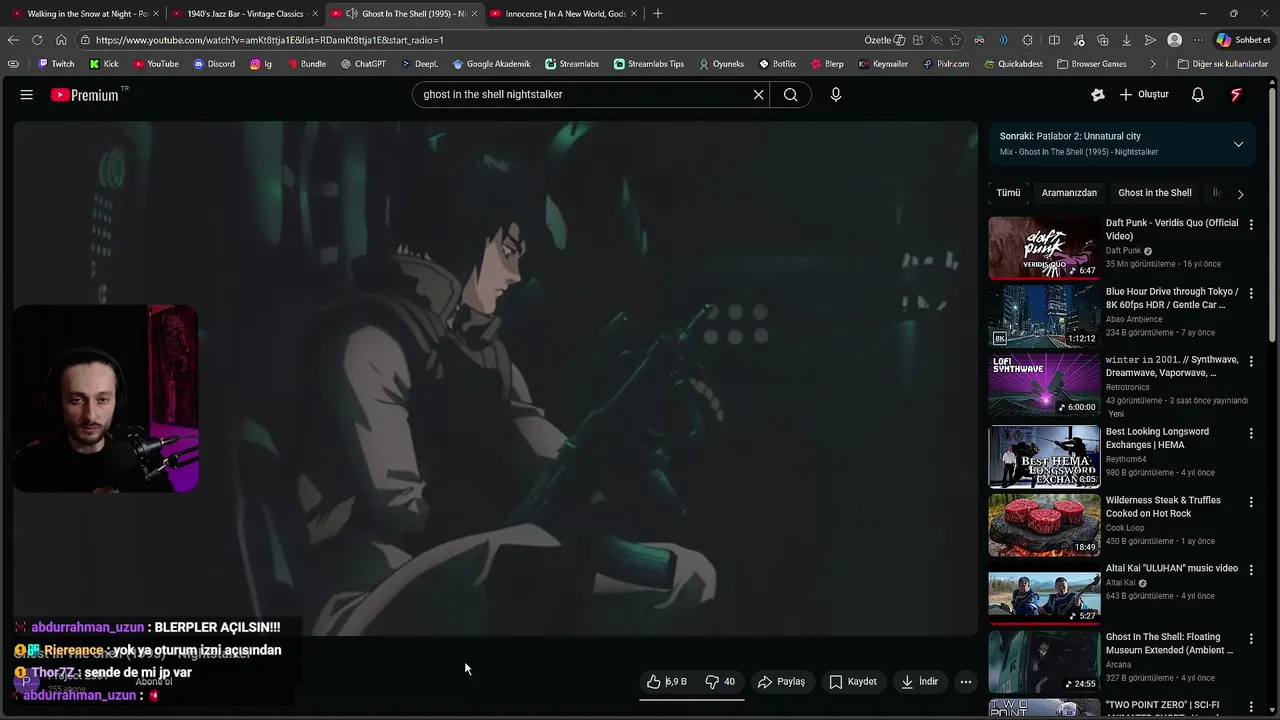Viewport: 1280px width, 720px height.
Task: Expand the Sonraki mix playlist chevron
Action: click(1238, 144)
